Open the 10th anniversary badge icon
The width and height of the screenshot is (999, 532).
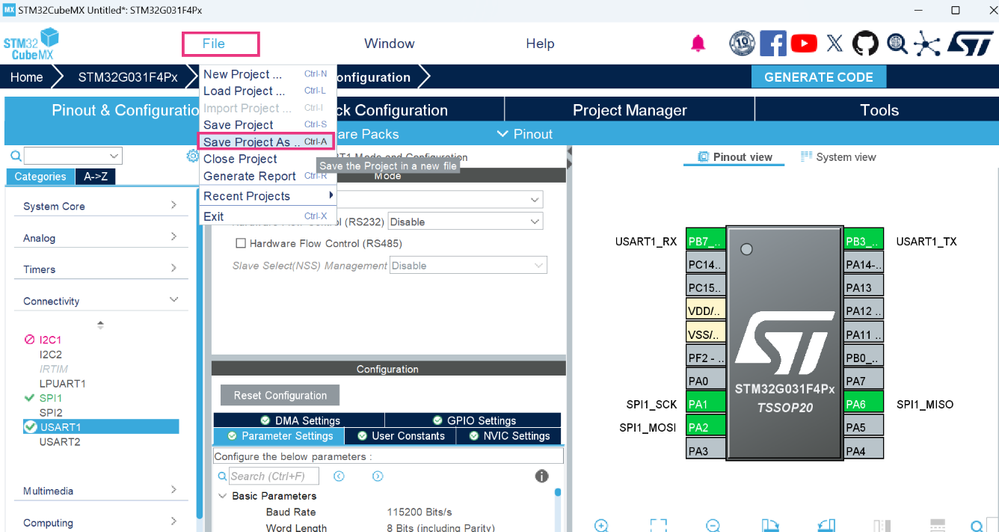(x=742, y=43)
